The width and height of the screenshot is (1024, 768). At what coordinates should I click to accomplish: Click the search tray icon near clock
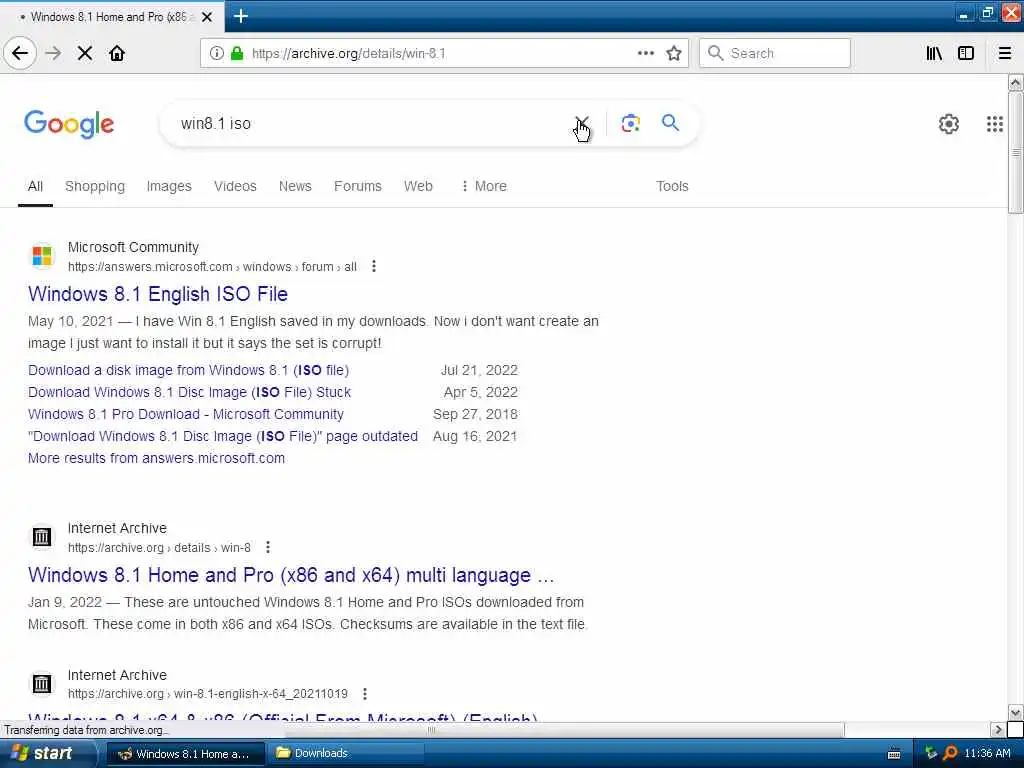click(x=950, y=753)
